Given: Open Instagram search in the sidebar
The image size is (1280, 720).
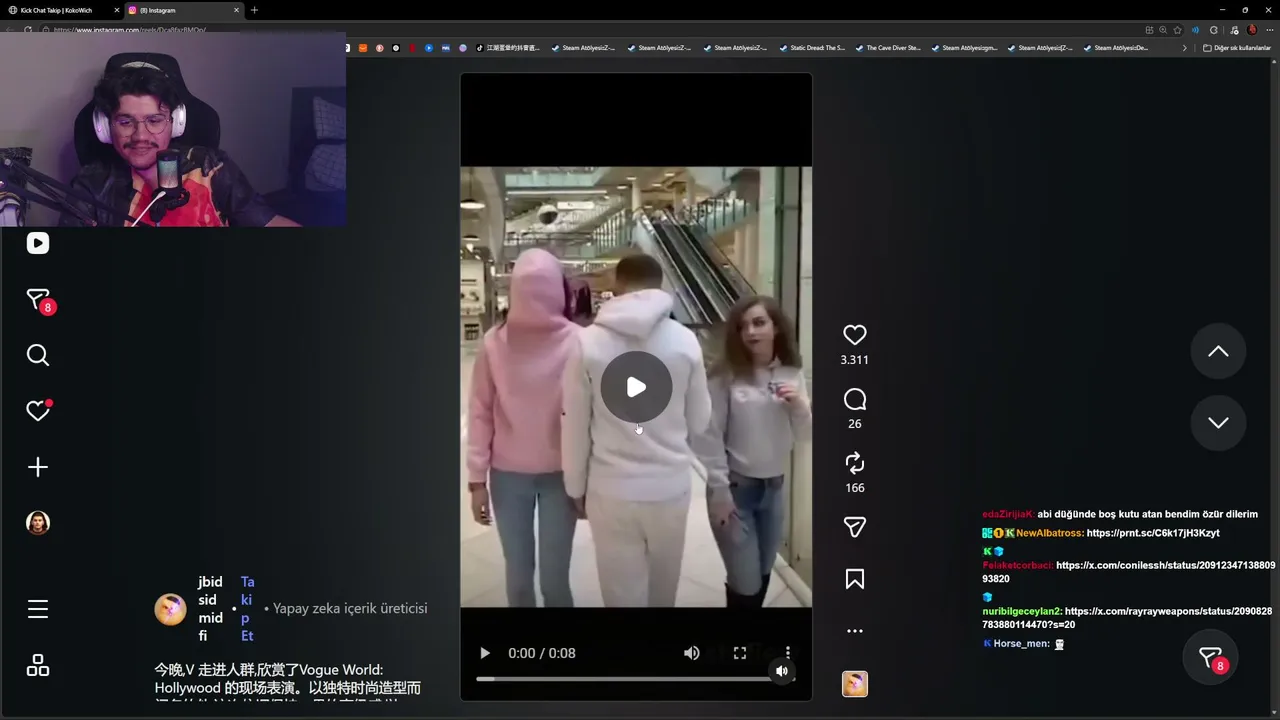Looking at the screenshot, I should click(x=38, y=355).
